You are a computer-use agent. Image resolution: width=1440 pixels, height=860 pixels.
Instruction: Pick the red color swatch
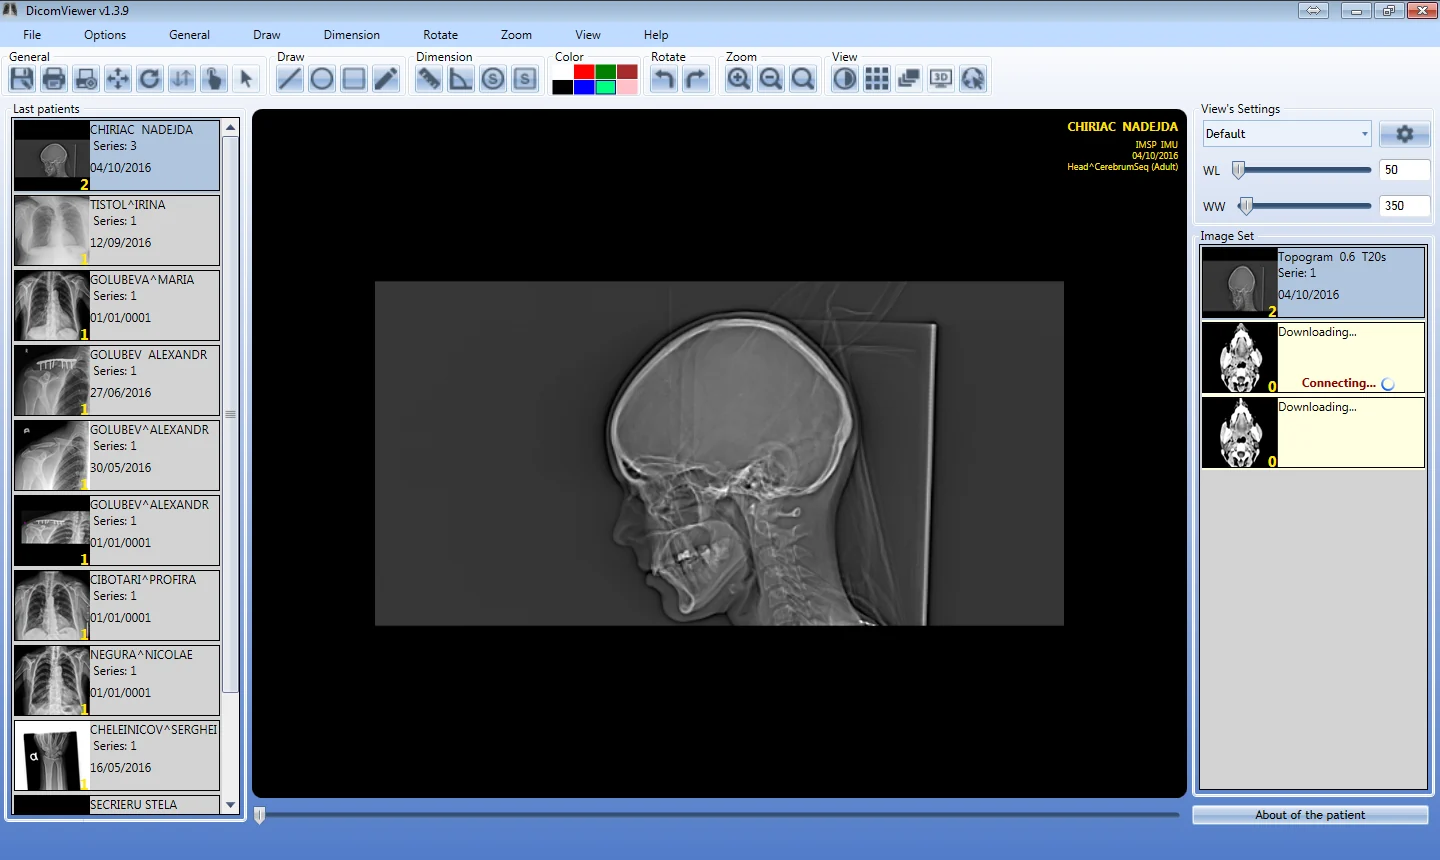click(584, 72)
